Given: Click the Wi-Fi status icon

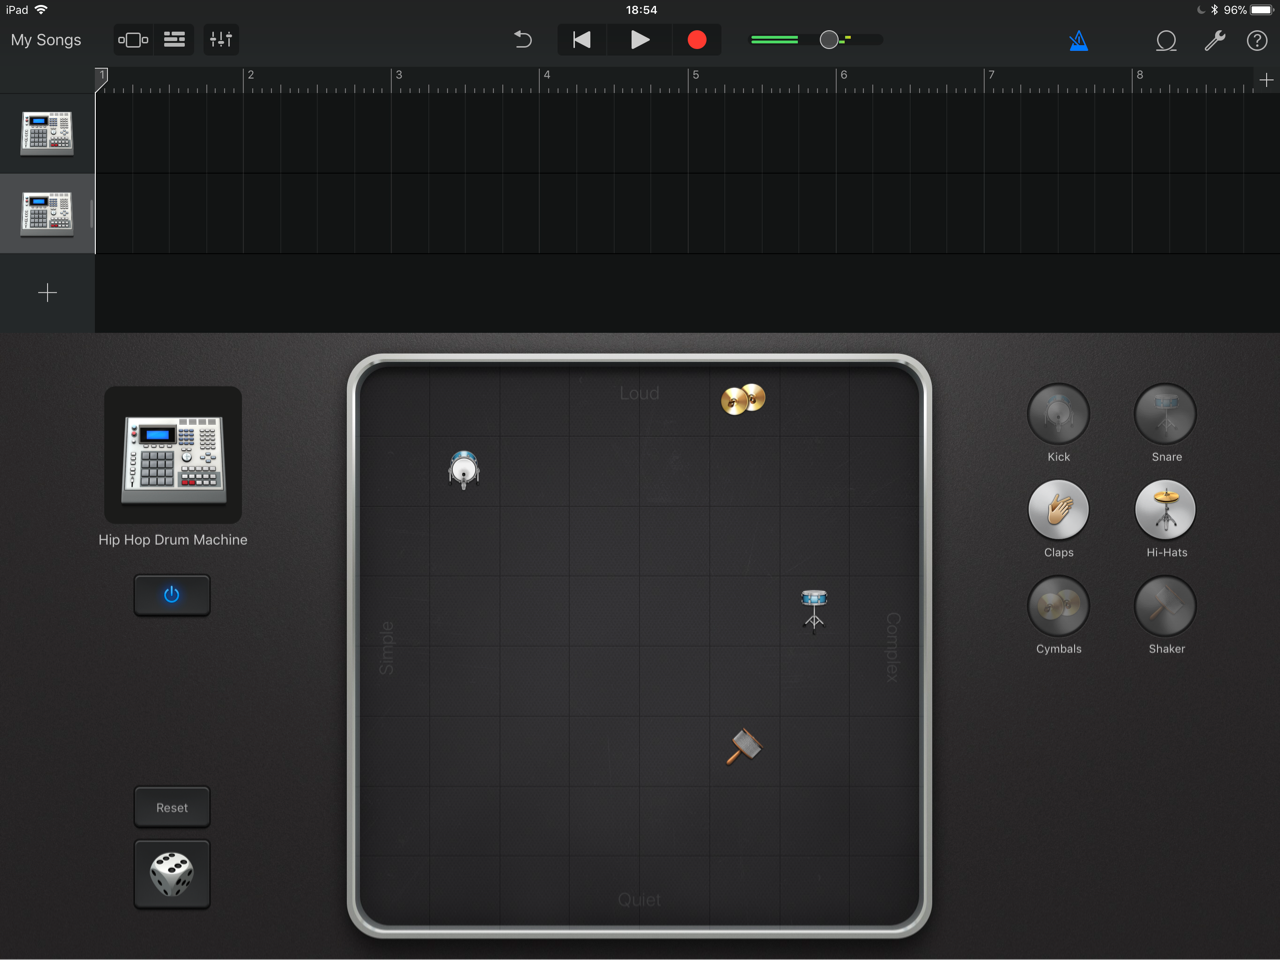Looking at the screenshot, I should tap(41, 9).
